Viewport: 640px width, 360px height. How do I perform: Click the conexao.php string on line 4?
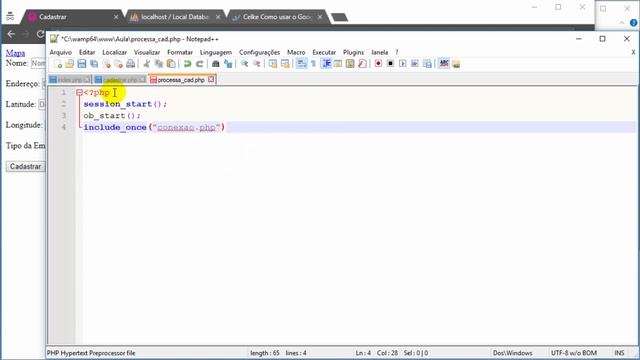(187, 127)
